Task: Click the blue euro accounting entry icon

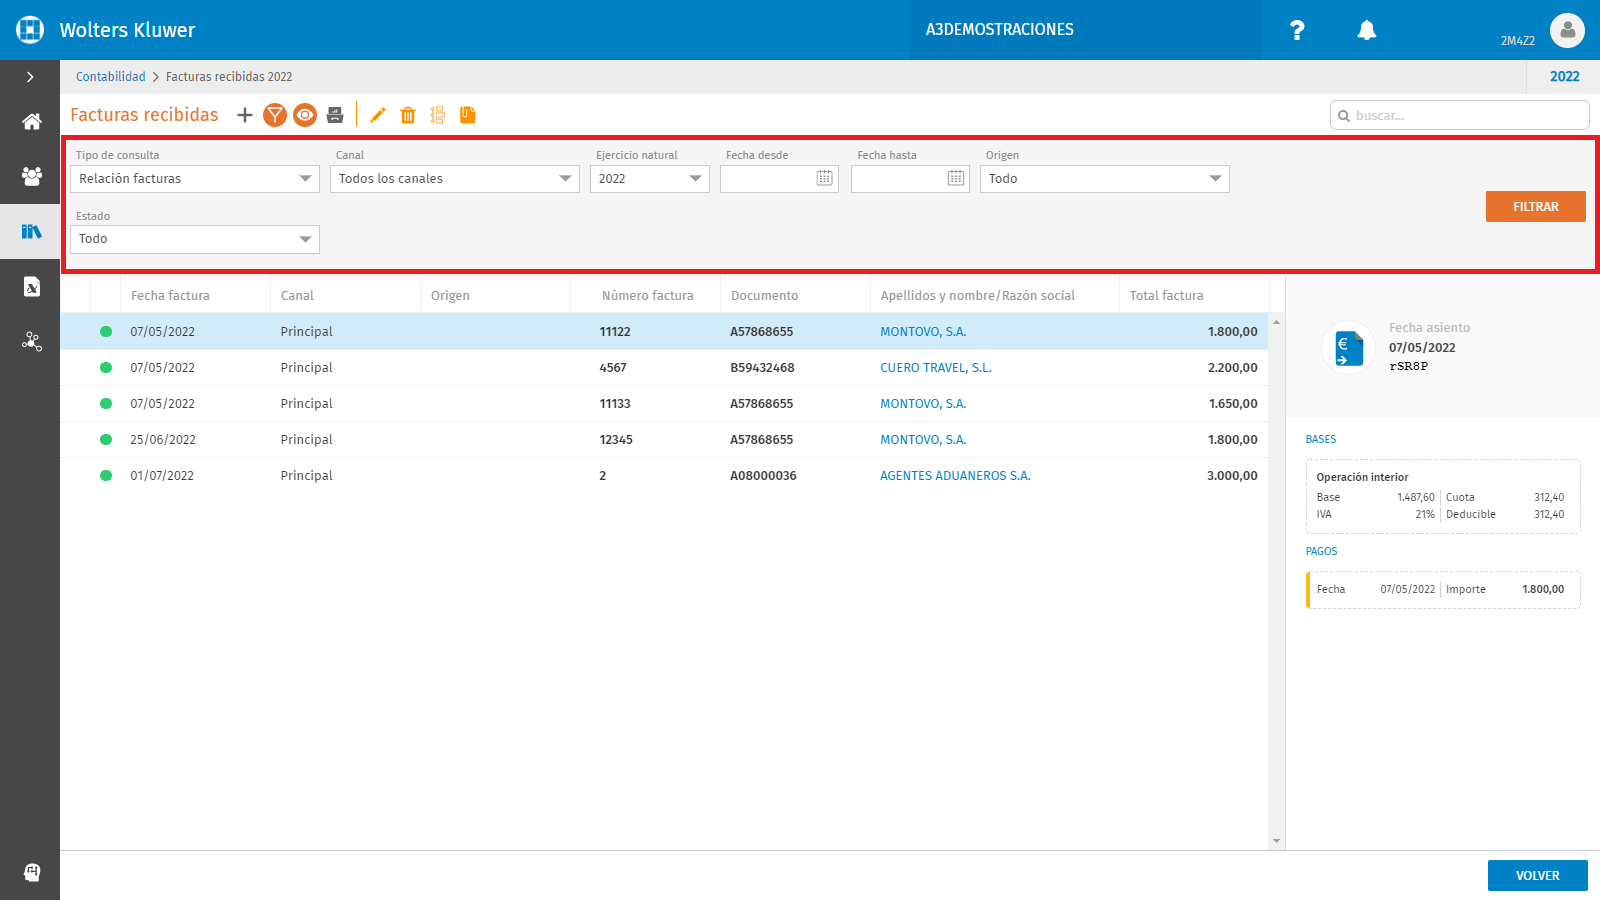Action: [x=1348, y=348]
